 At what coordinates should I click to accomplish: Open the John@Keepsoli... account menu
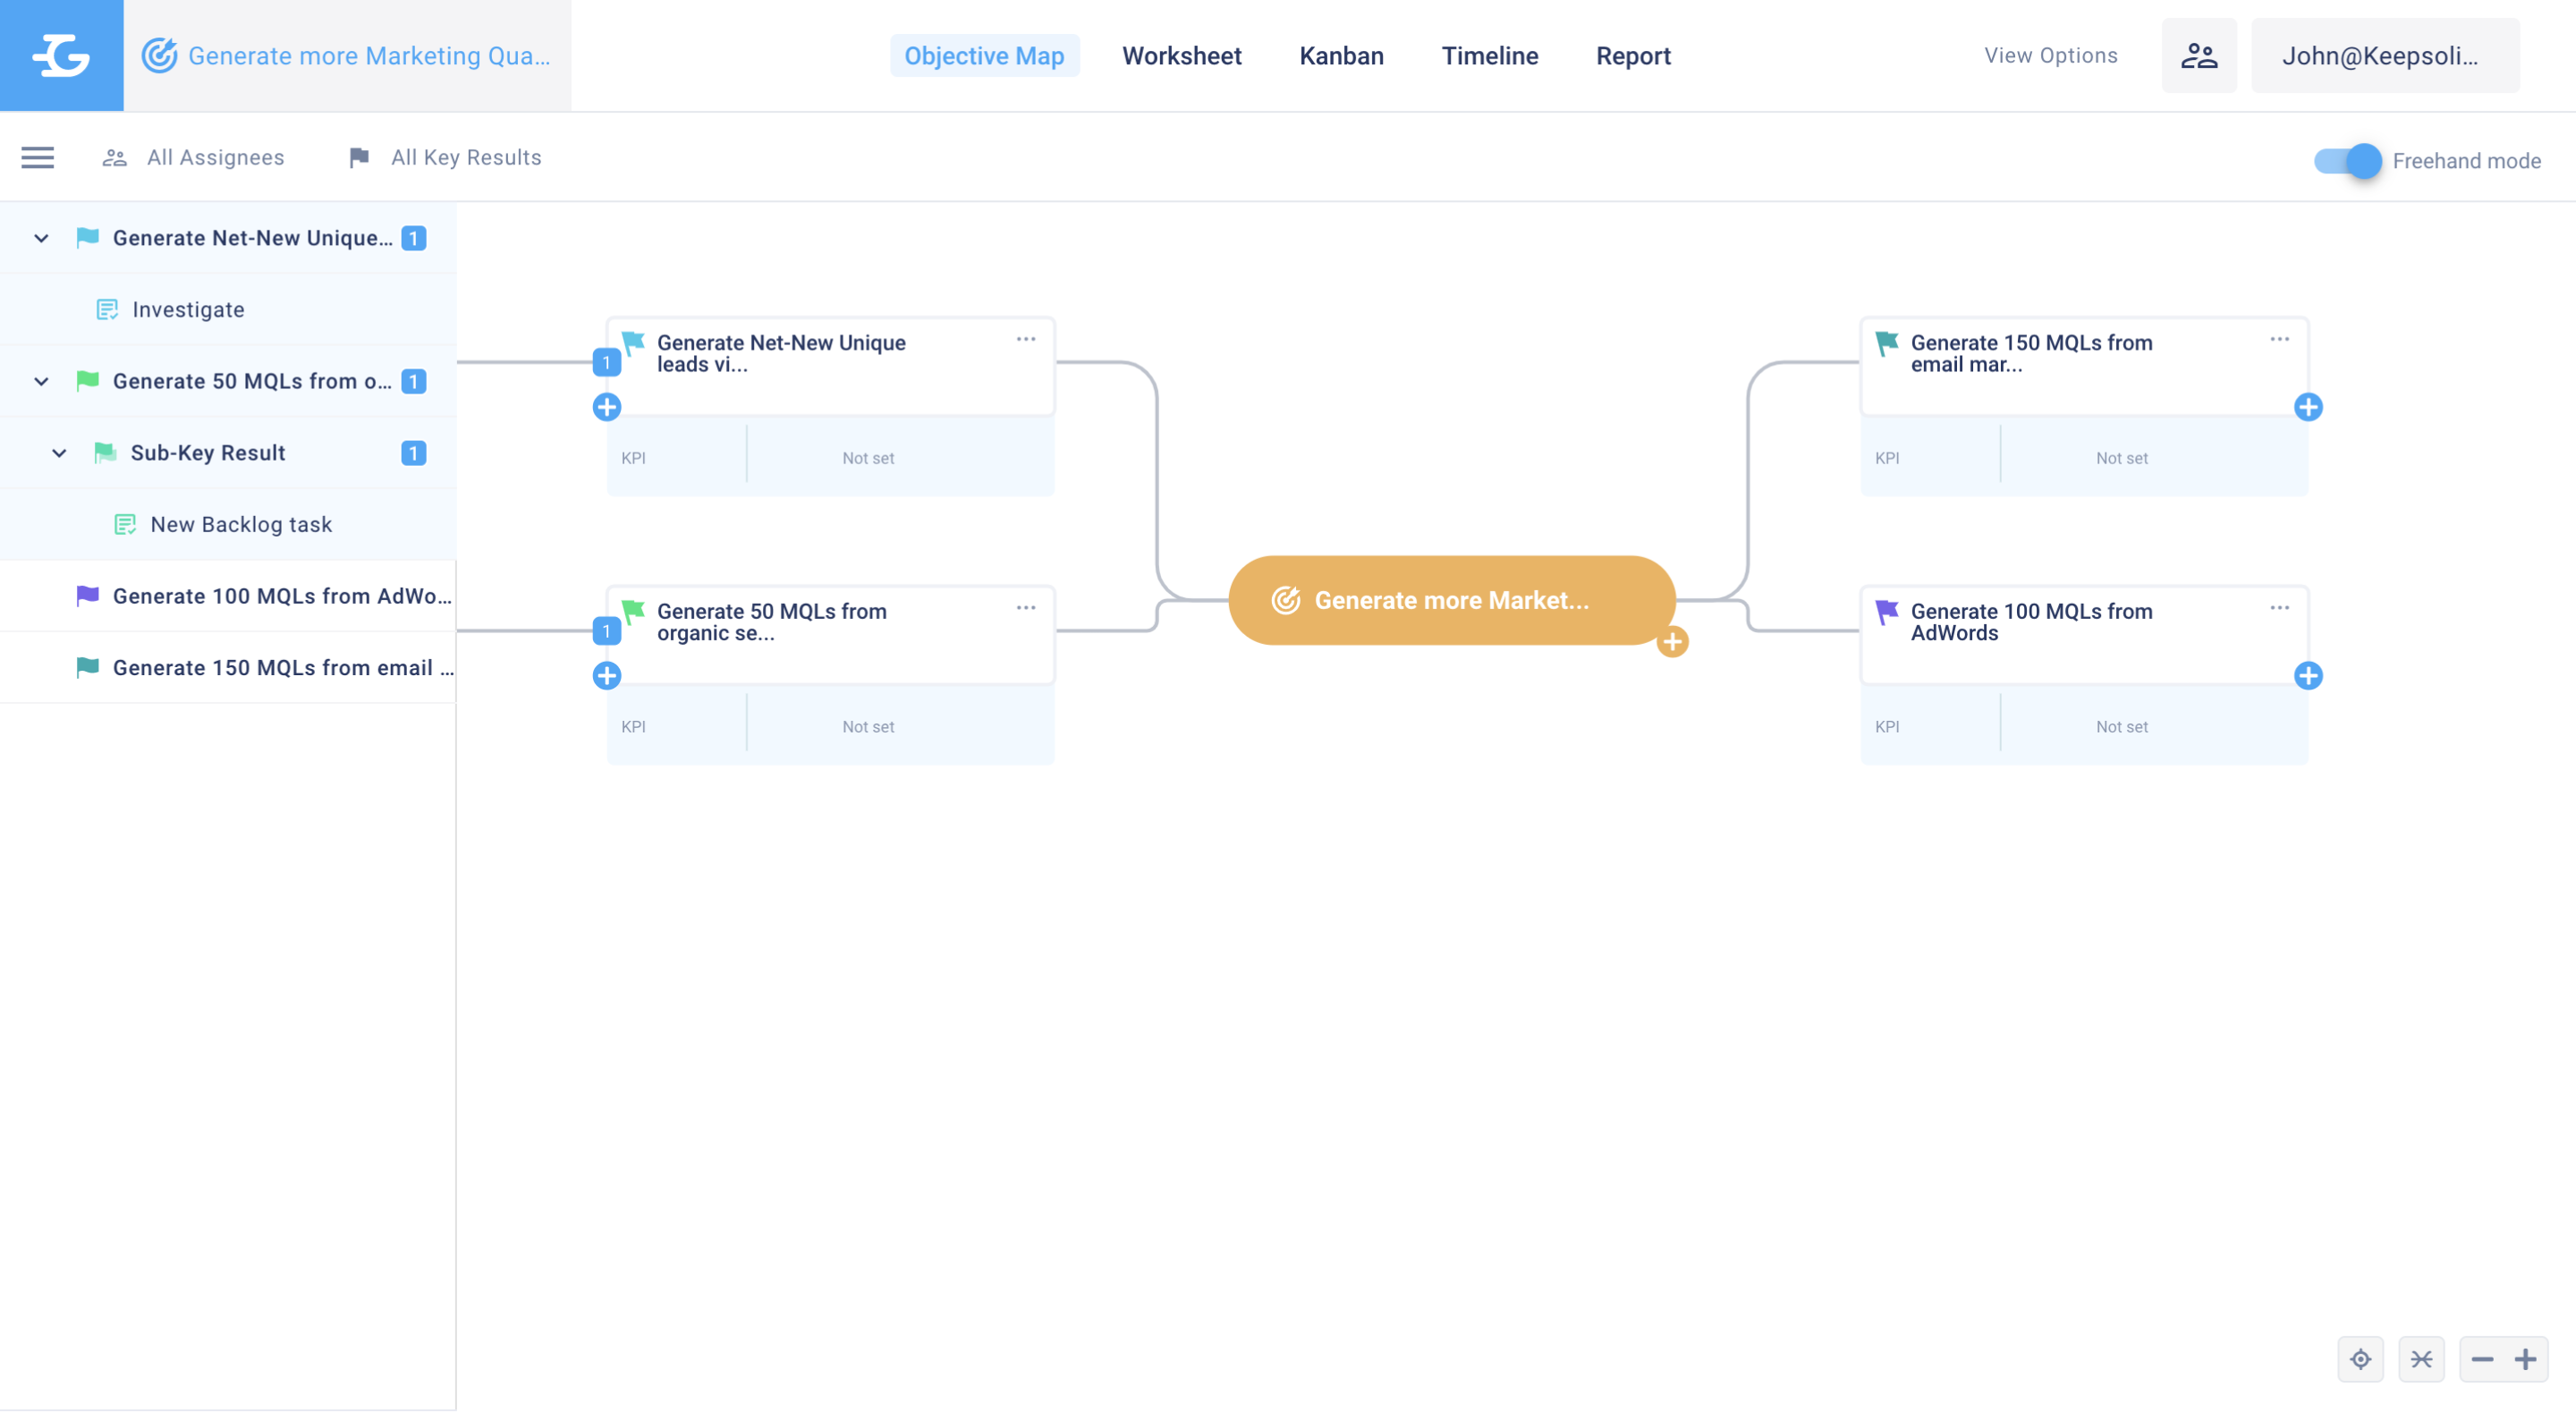2385,56
